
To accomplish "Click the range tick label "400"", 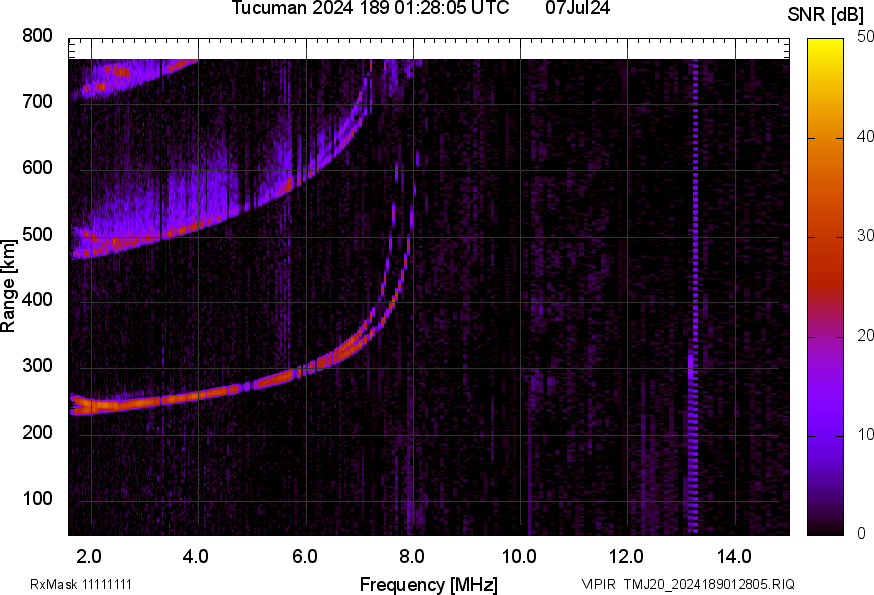I will (x=37, y=299).
